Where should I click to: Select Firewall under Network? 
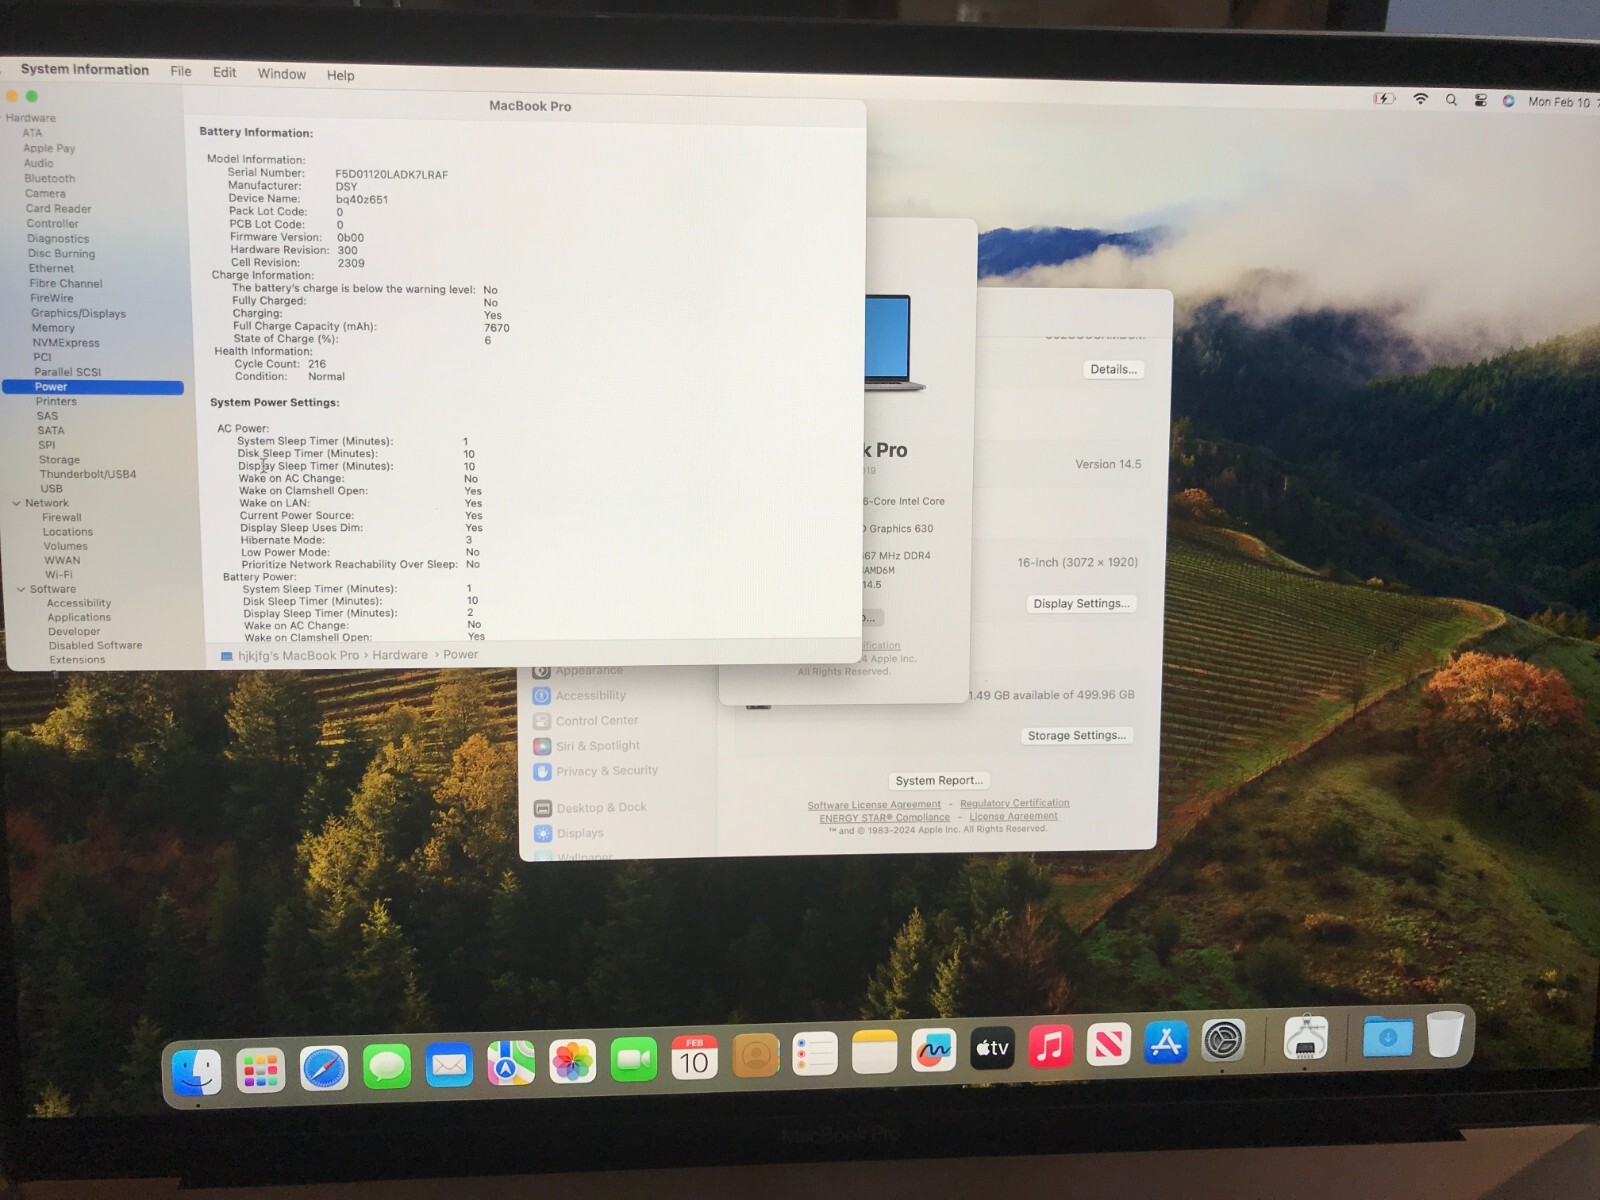[x=62, y=517]
